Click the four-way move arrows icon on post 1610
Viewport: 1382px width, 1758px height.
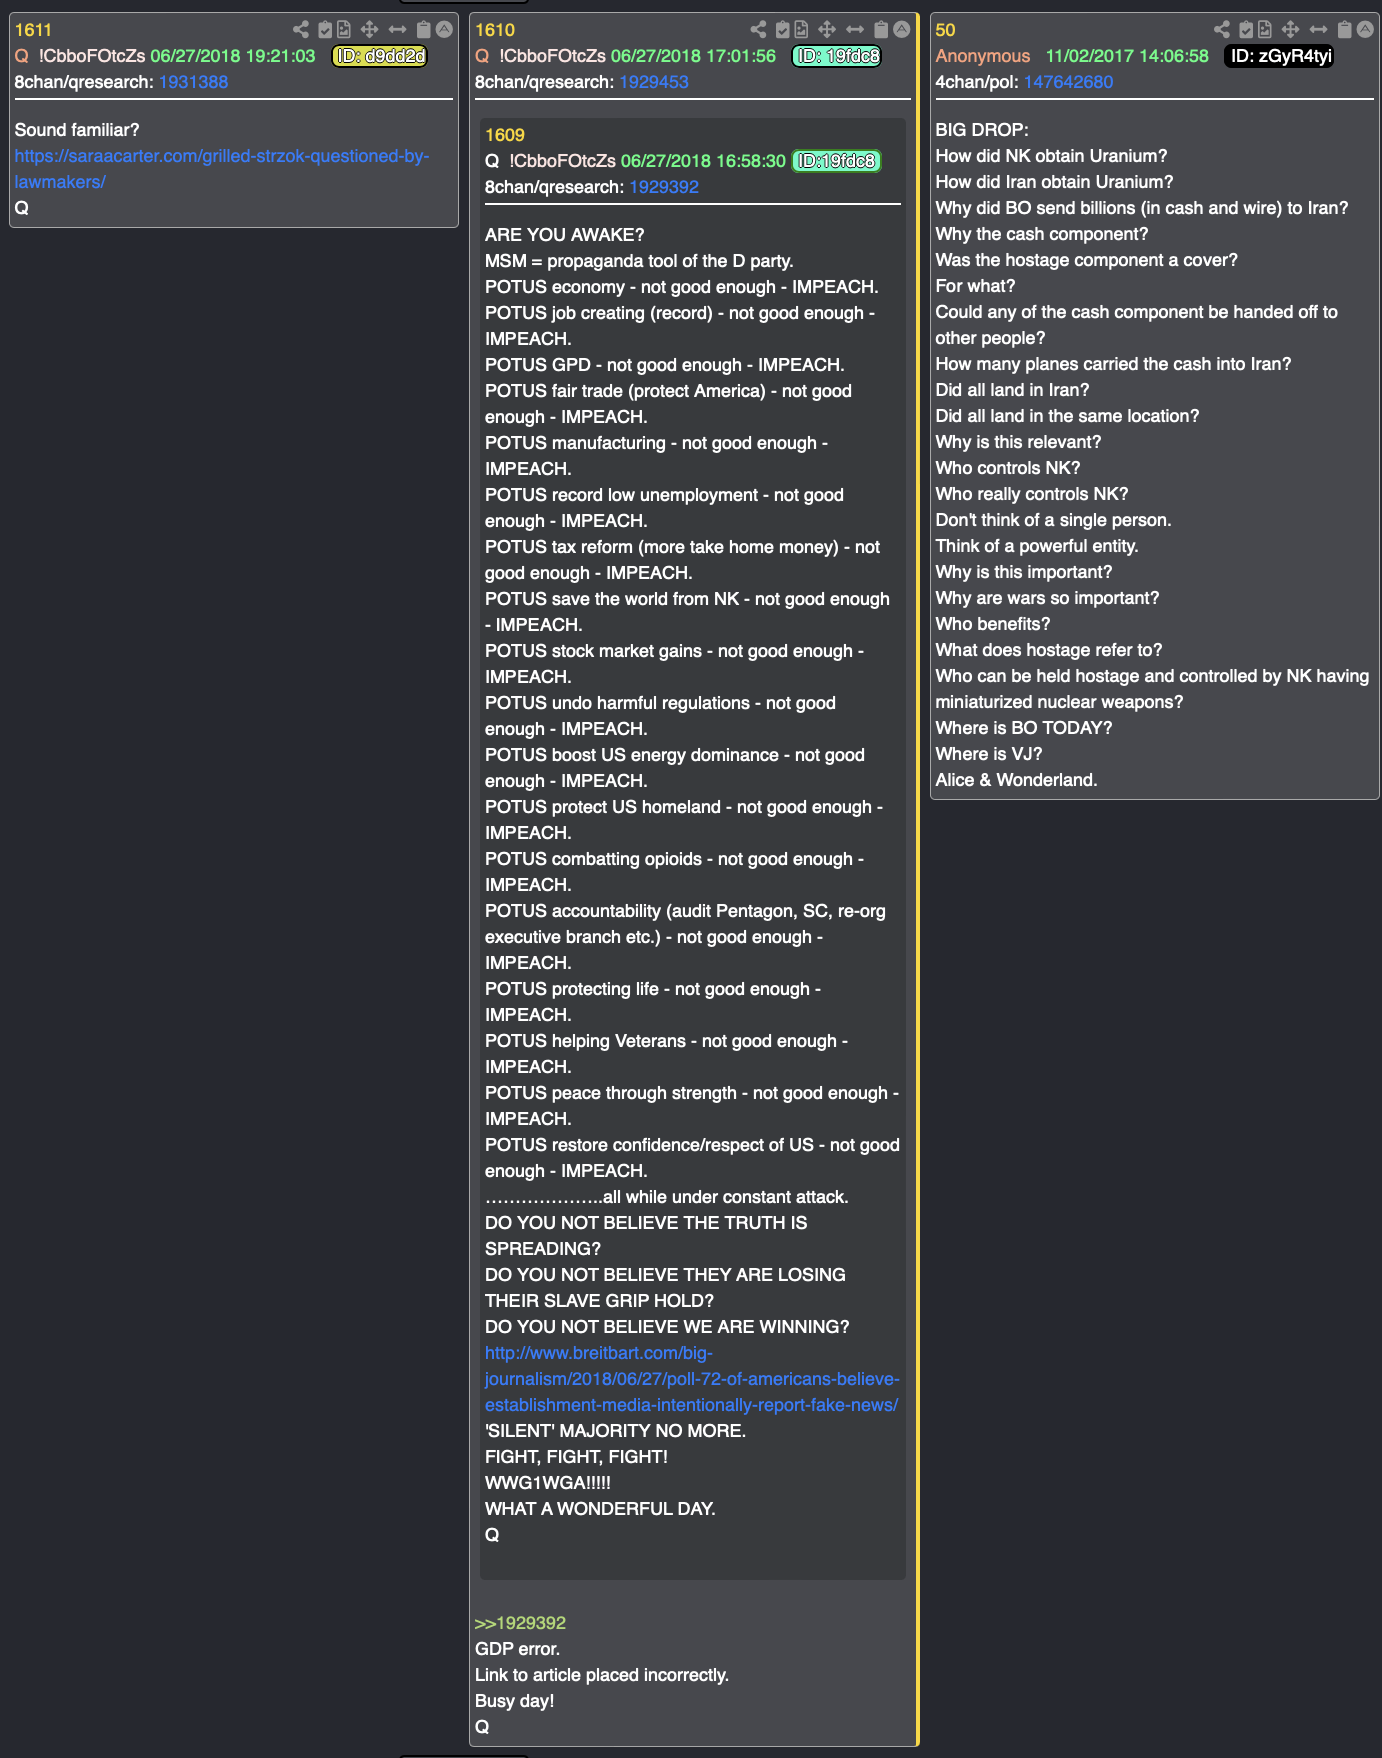point(827,29)
